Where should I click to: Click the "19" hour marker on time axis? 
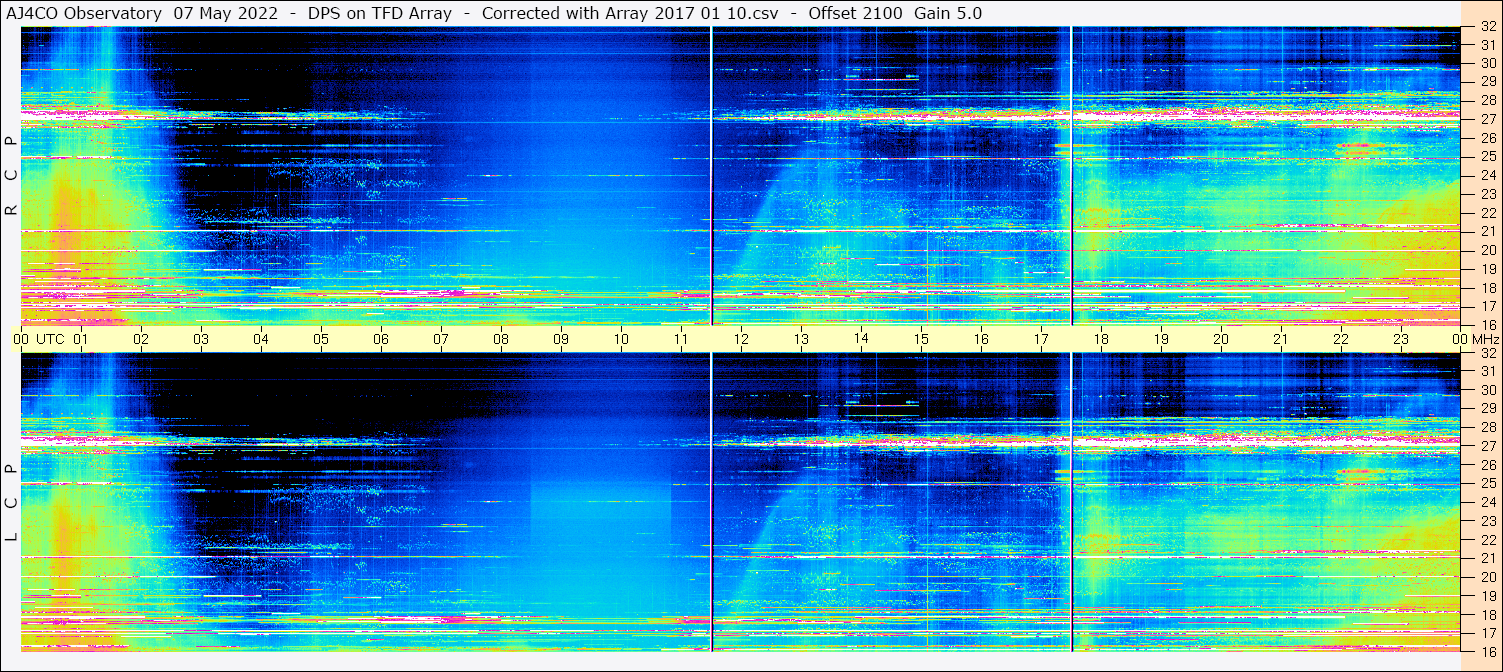click(1161, 339)
